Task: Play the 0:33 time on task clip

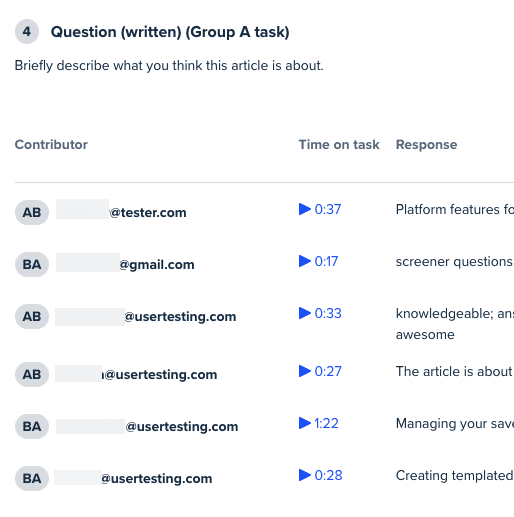Action: [x=320, y=313]
